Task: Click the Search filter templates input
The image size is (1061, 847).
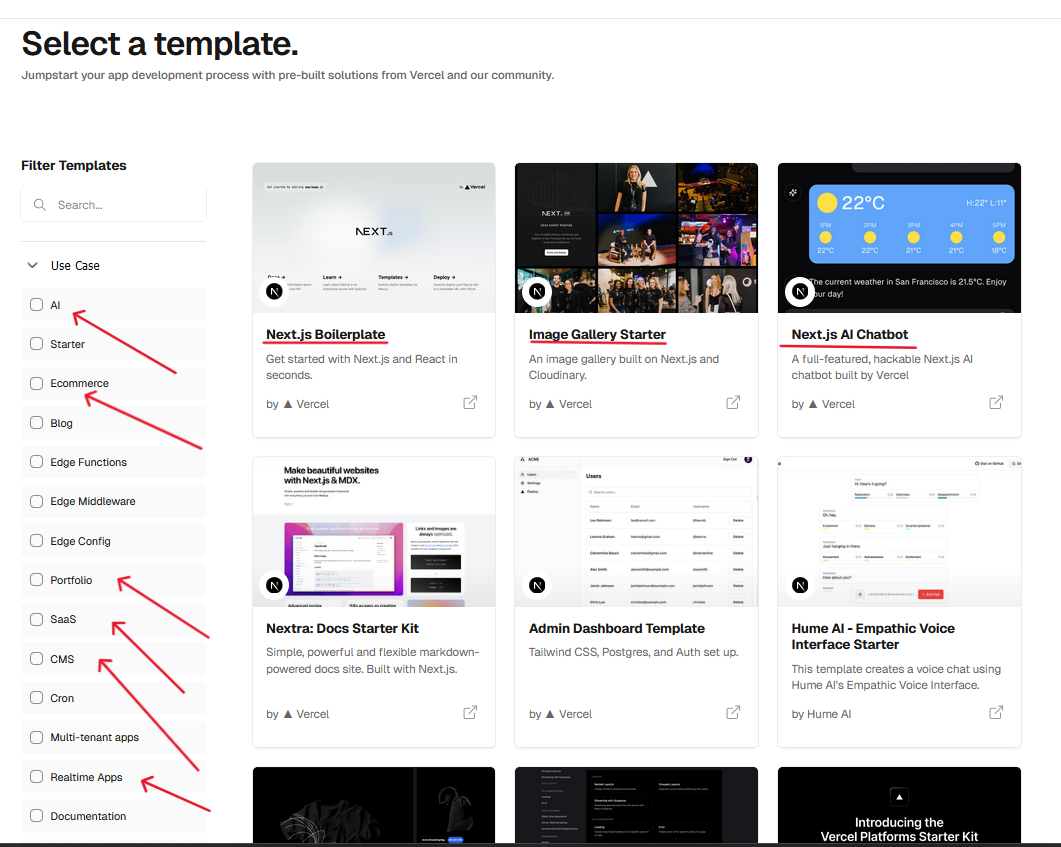Action: pyautogui.click(x=114, y=204)
